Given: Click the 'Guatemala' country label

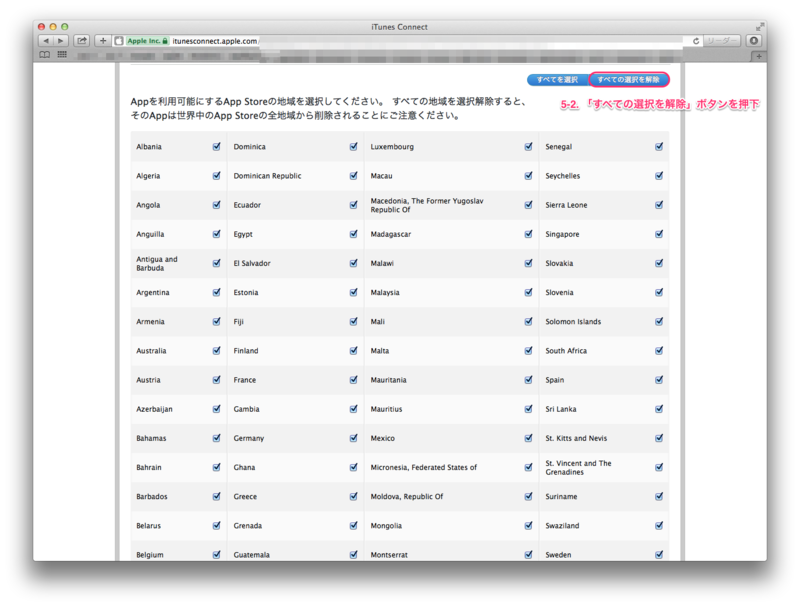Looking at the screenshot, I should 252,555.
